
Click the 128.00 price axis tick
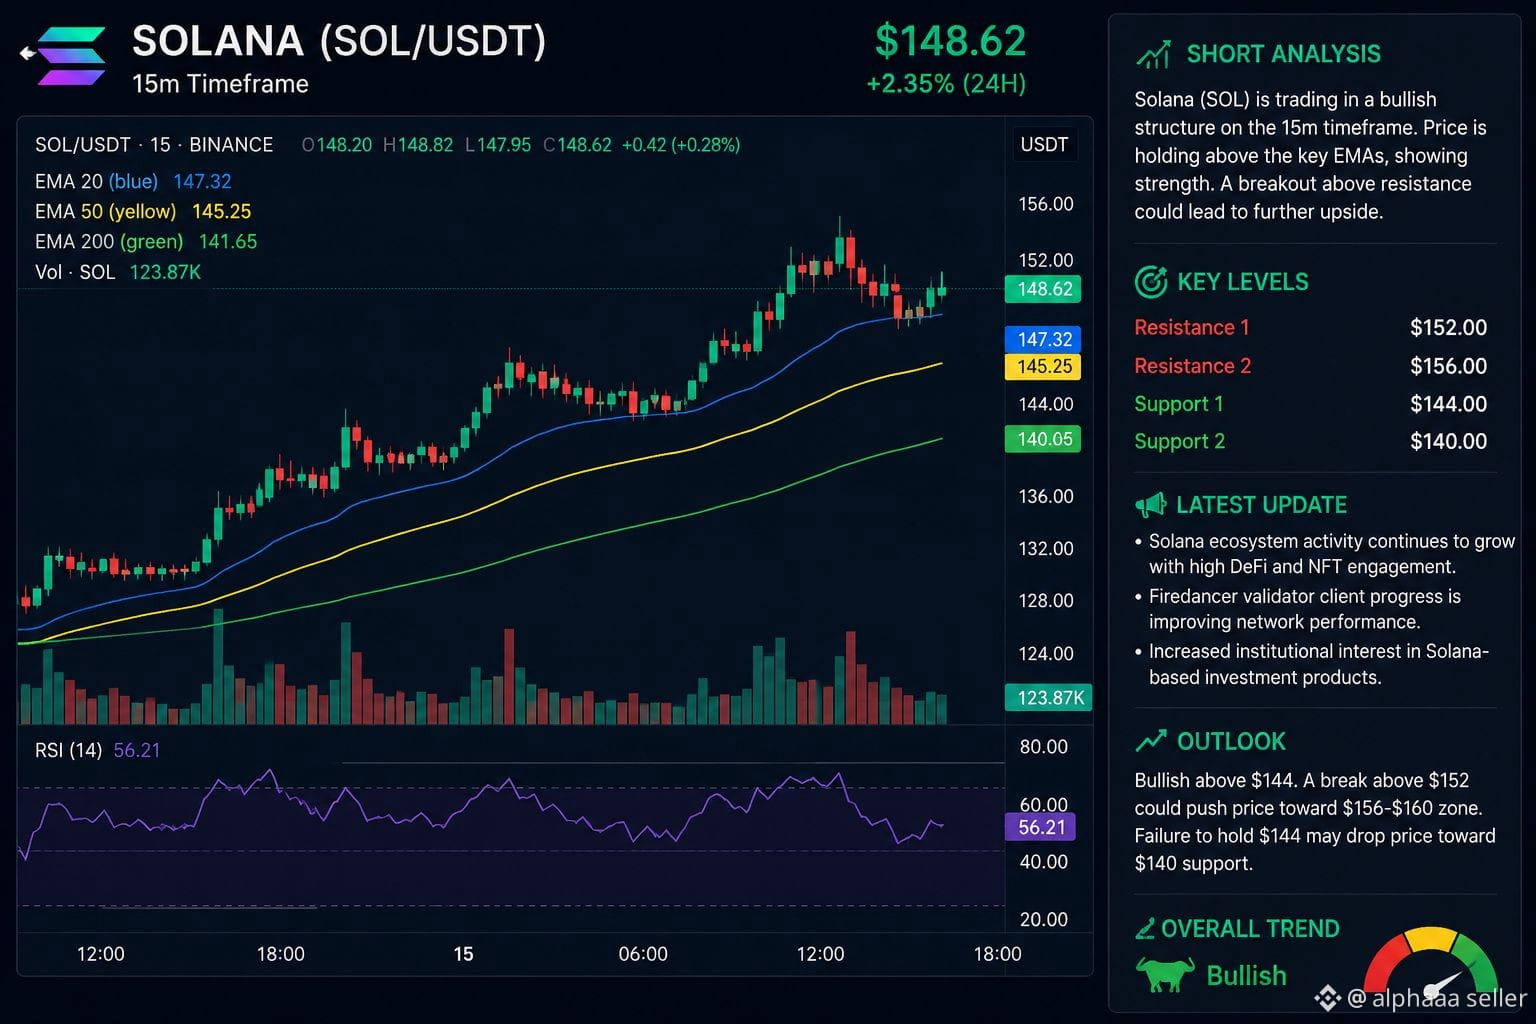point(1045,600)
